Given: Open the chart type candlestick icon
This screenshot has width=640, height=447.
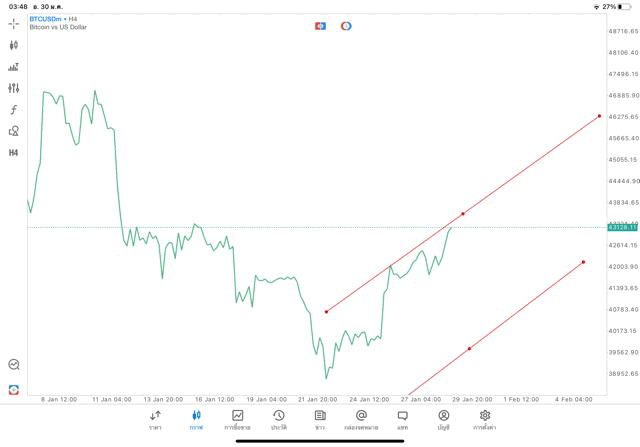Looking at the screenshot, I should [x=14, y=45].
